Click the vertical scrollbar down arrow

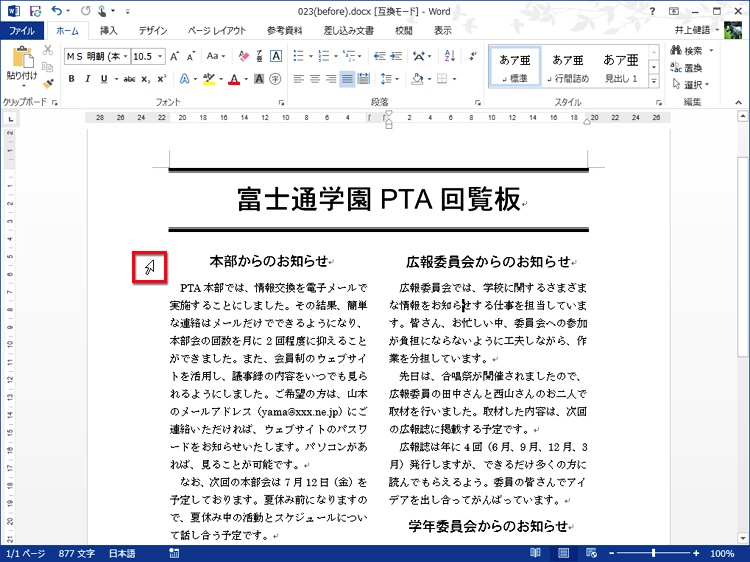click(743, 538)
